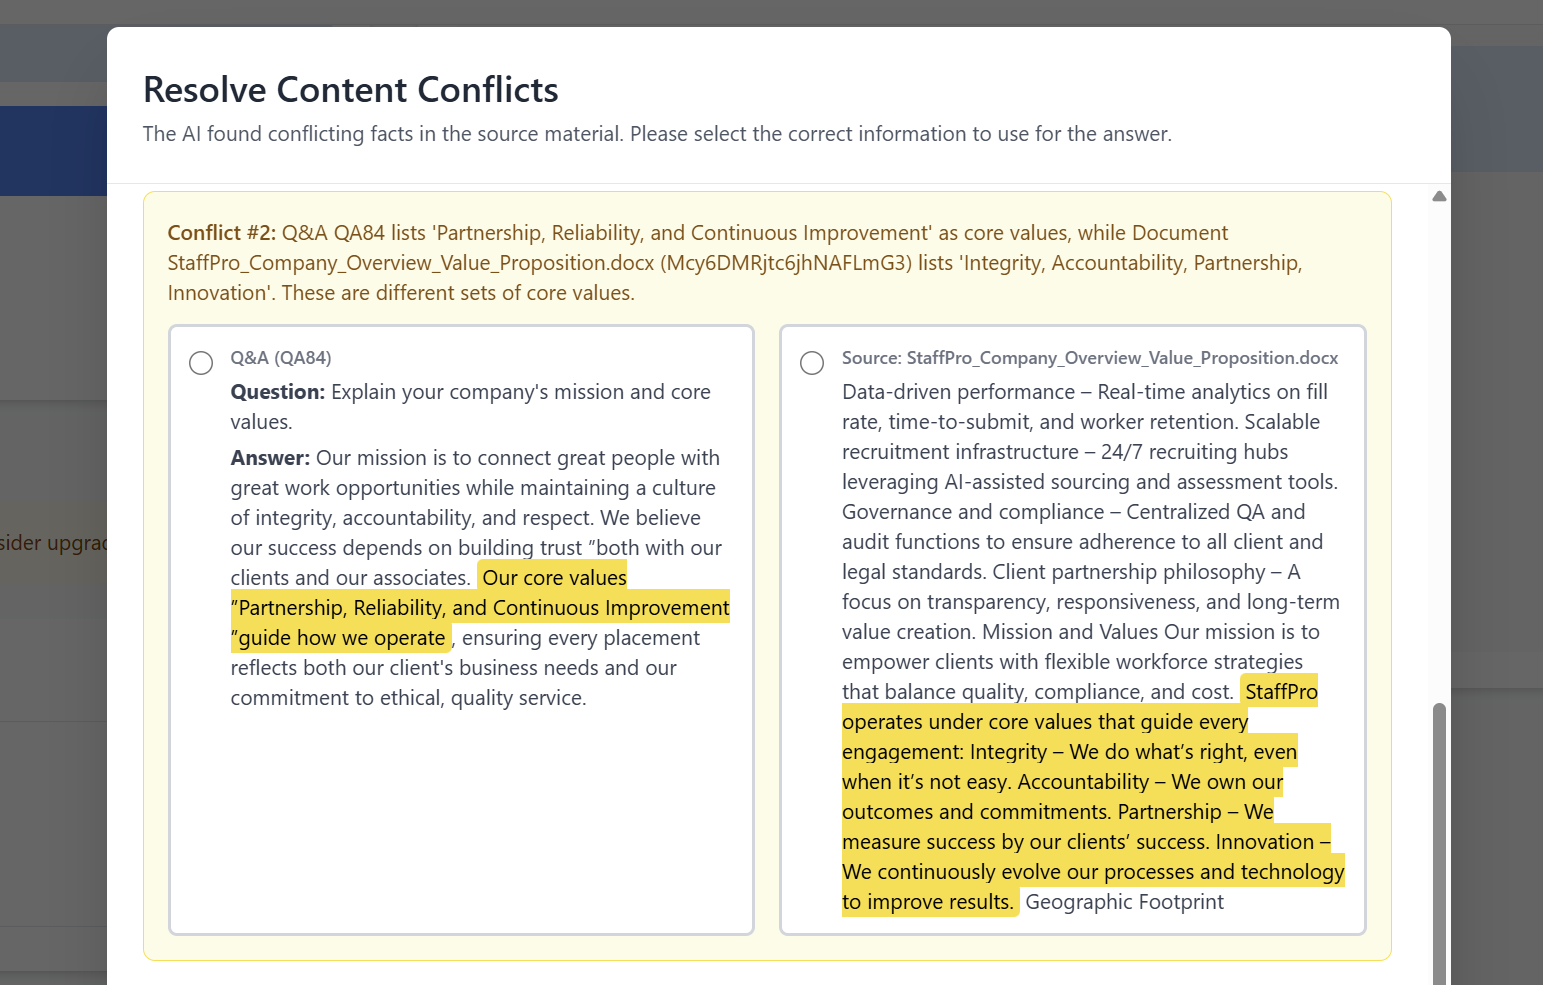Viewport: 1543px width, 985px height.
Task: Select the Source document radio button
Action: (x=811, y=363)
